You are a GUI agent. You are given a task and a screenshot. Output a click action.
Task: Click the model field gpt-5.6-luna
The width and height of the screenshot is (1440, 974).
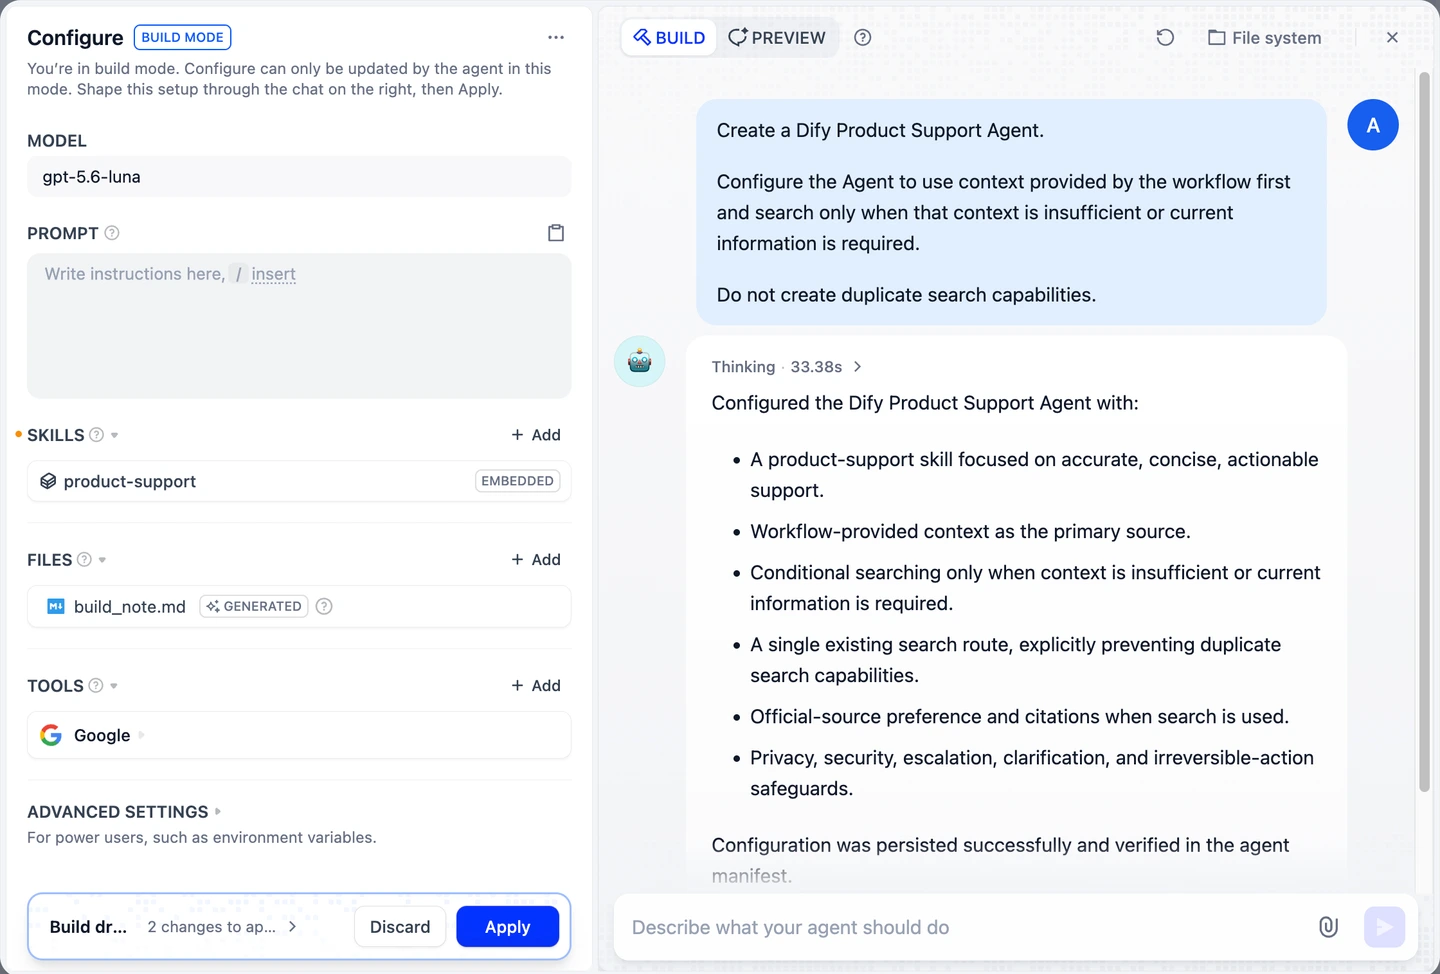pyautogui.click(x=299, y=177)
